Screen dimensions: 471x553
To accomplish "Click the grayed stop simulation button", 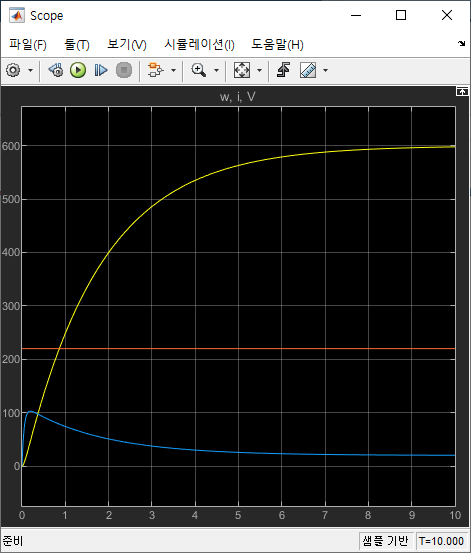I will [124, 70].
